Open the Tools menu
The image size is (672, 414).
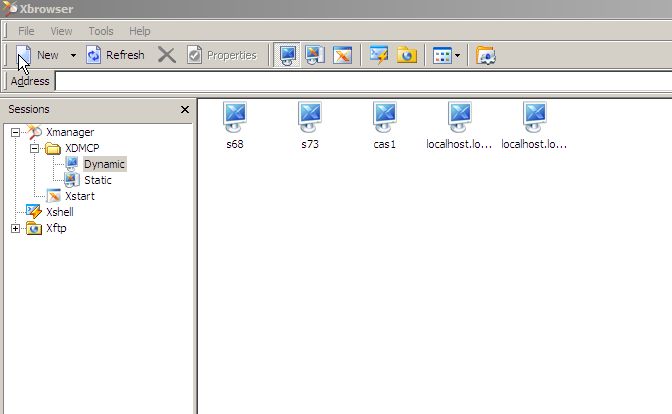101,31
